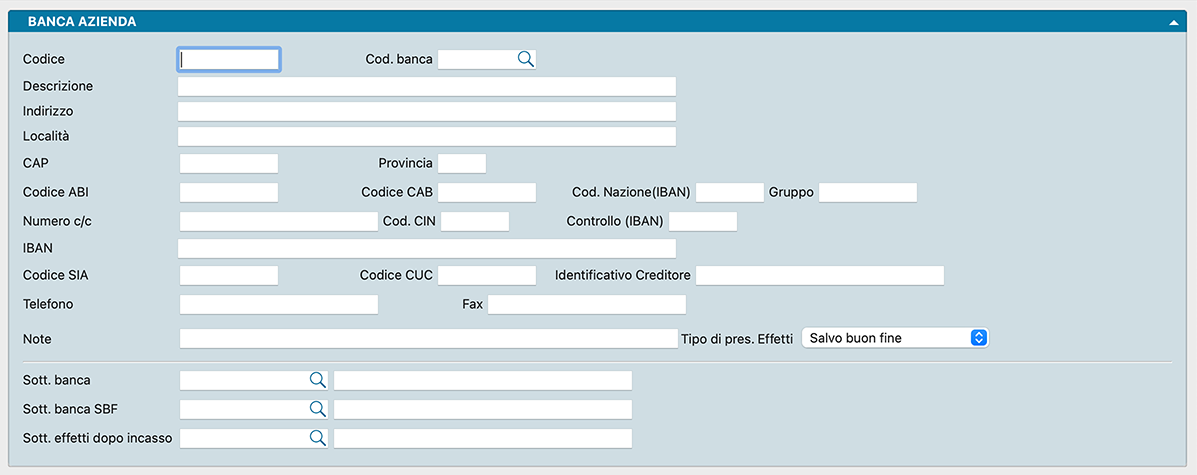1197x475 pixels.
Task: Click the Località input box
Action: (426, 136)
